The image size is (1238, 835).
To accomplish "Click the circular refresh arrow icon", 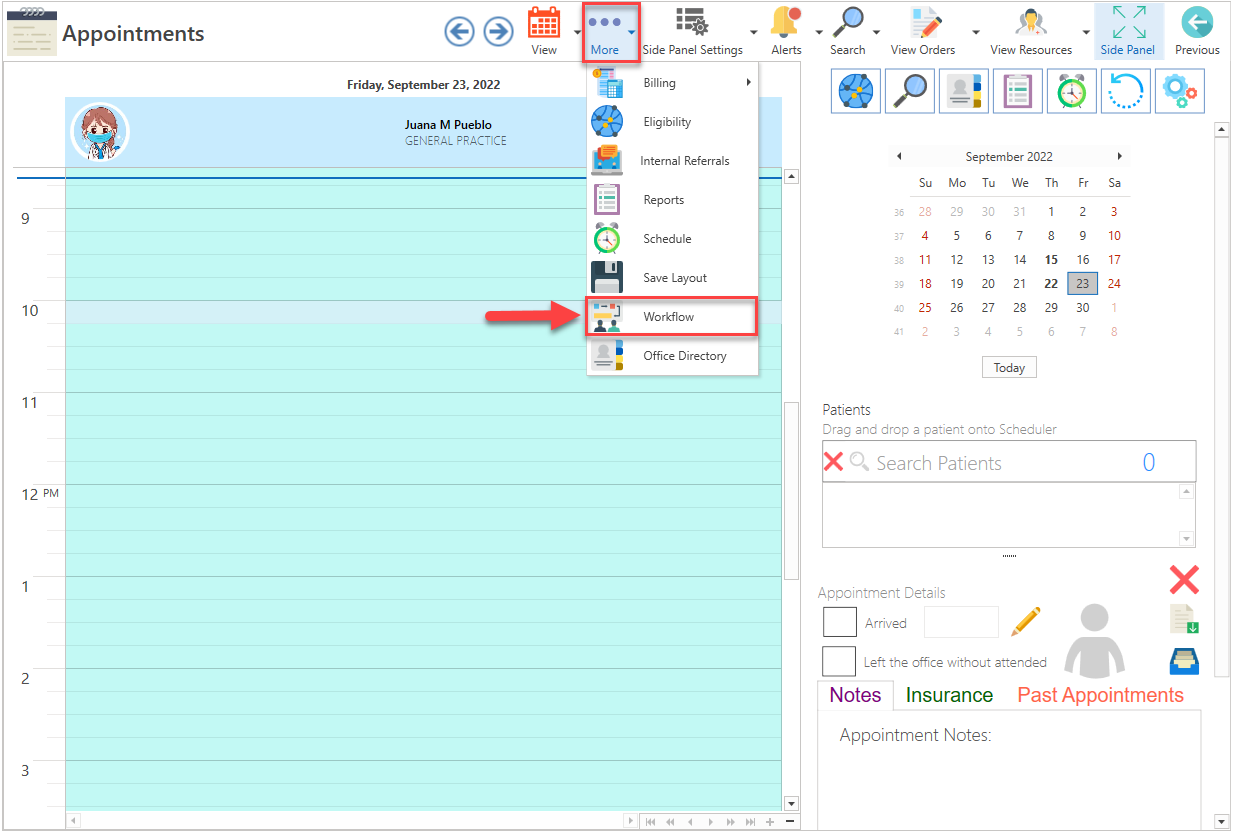I will click(1125, 91).
